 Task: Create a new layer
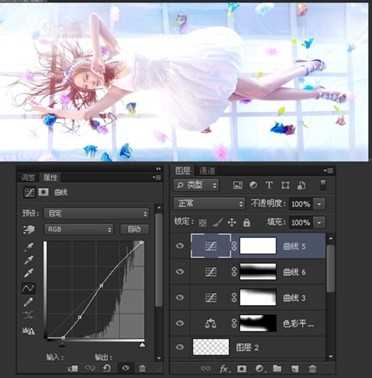coord(295,368)
